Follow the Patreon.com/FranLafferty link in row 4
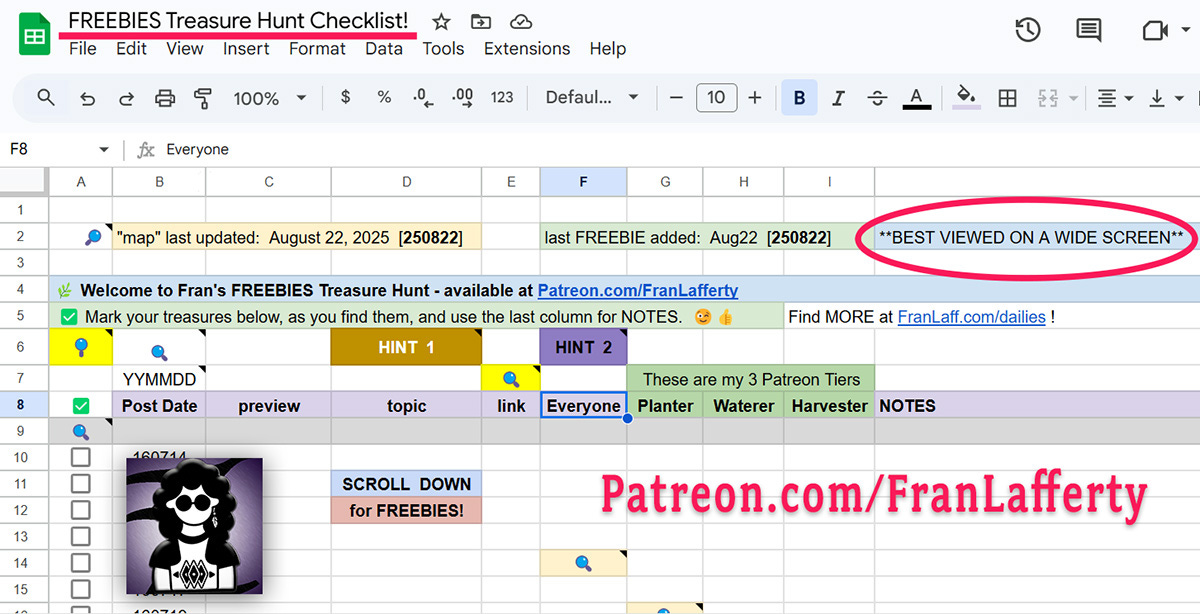Viewport: 1200px width, 614px height. tap(638, 291)
